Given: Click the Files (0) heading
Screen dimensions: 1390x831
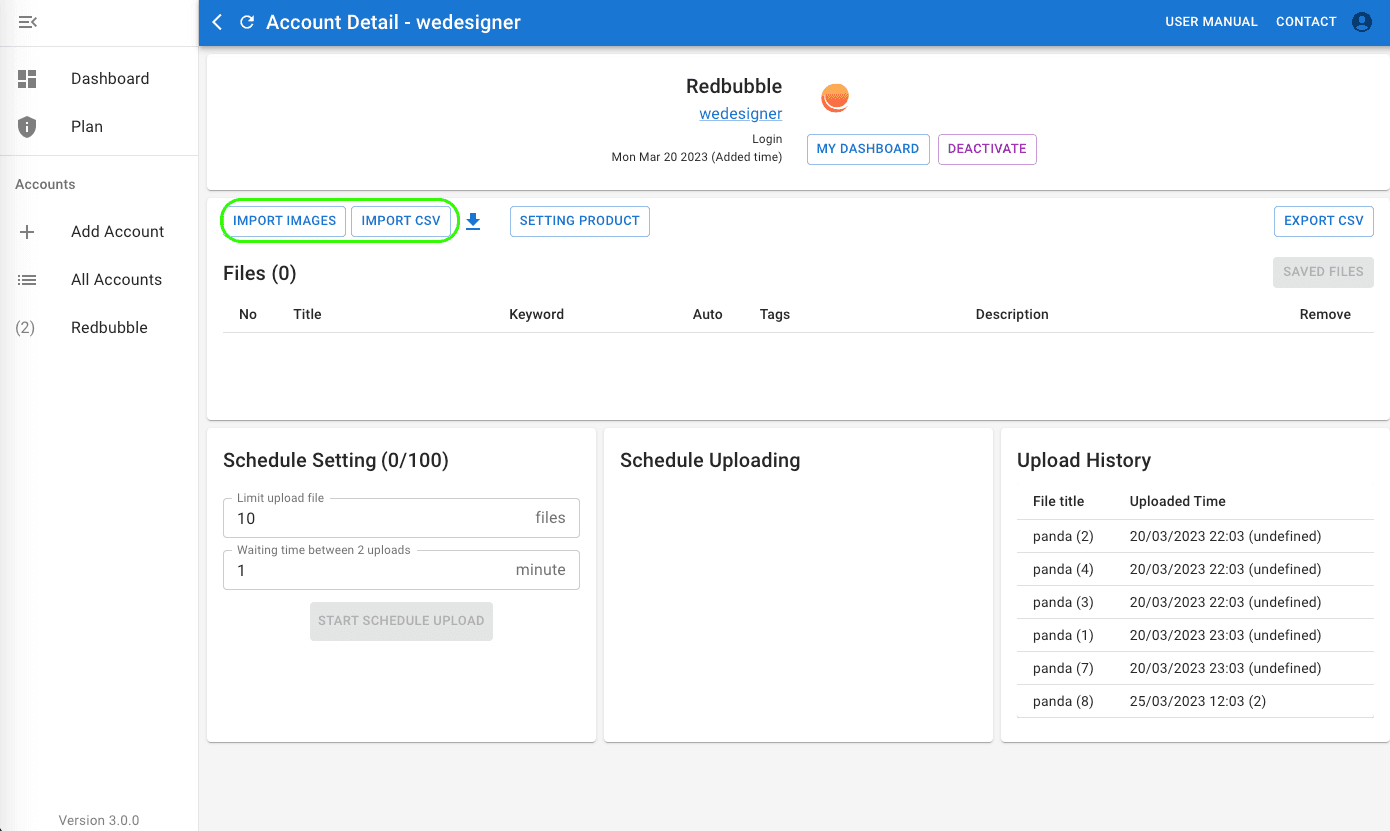Looking at the screenshot, I should [x=260, y=273].
